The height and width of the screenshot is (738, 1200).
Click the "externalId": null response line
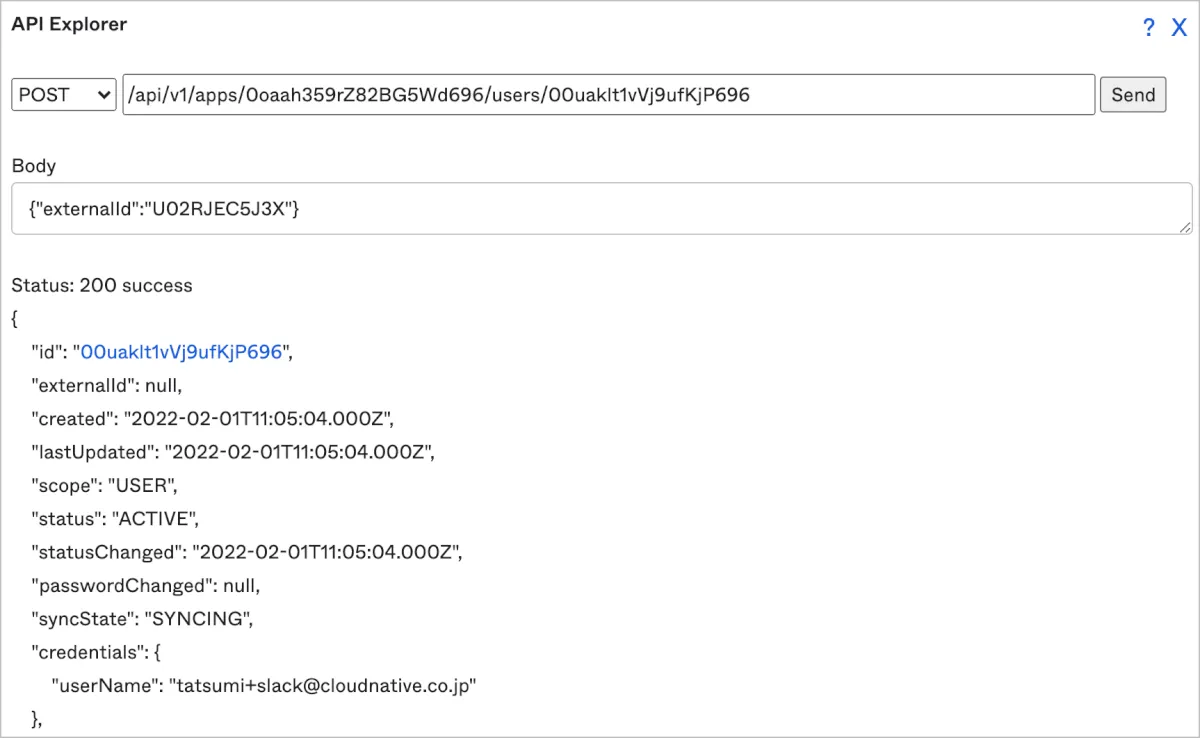click(107, 385)
